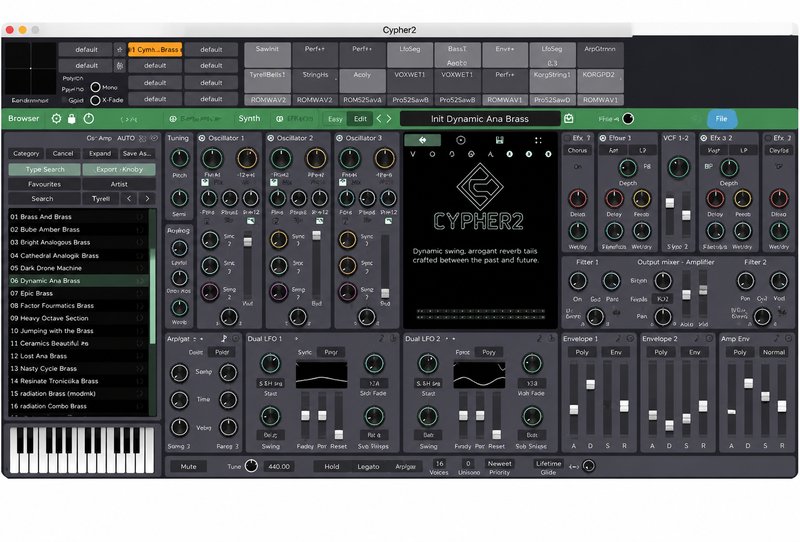Click the Expand button in browser
Screen dimensions: 800x542
(100, 154)
